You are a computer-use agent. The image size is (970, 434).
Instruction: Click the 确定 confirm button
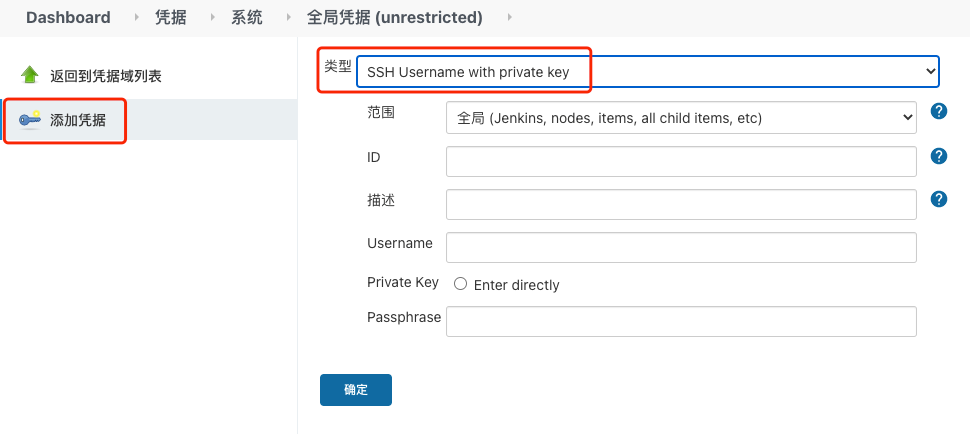pos(356,390)
